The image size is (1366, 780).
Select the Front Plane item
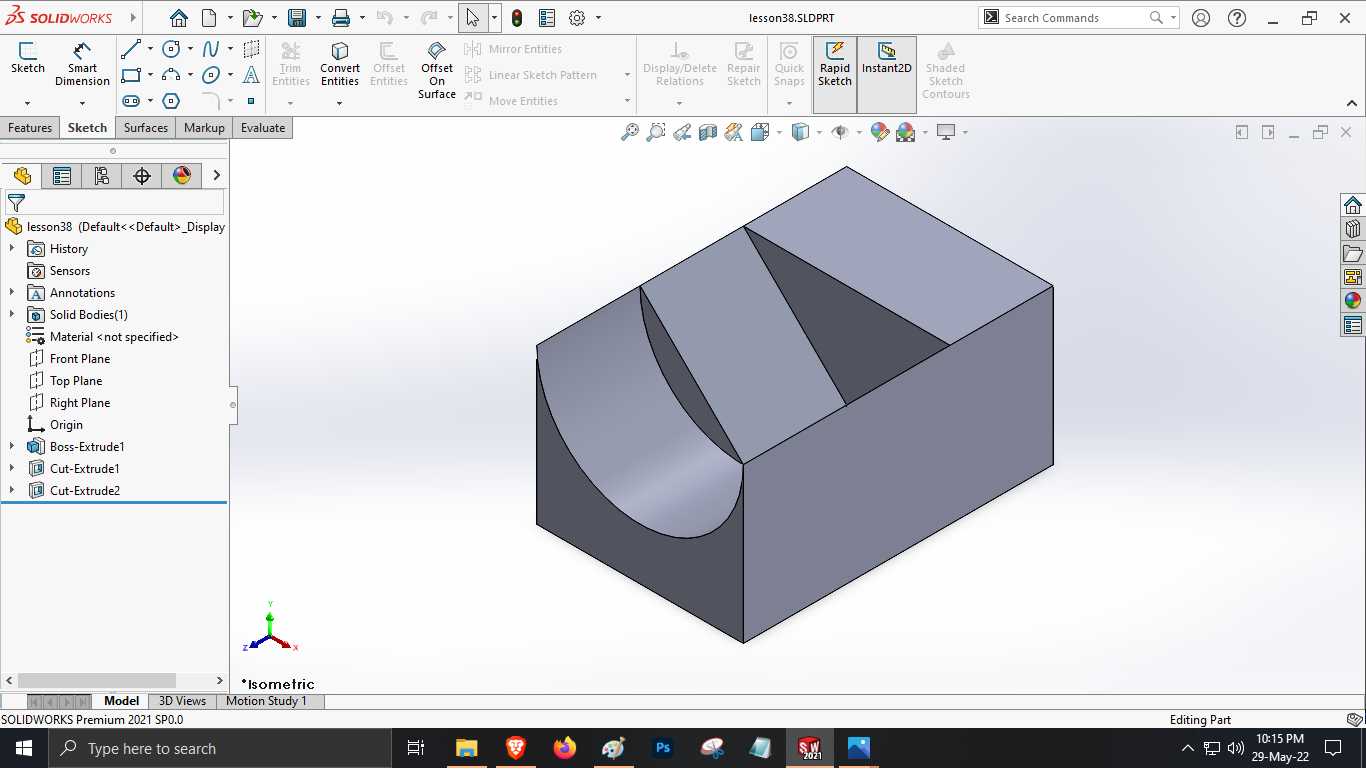(80, 359)
